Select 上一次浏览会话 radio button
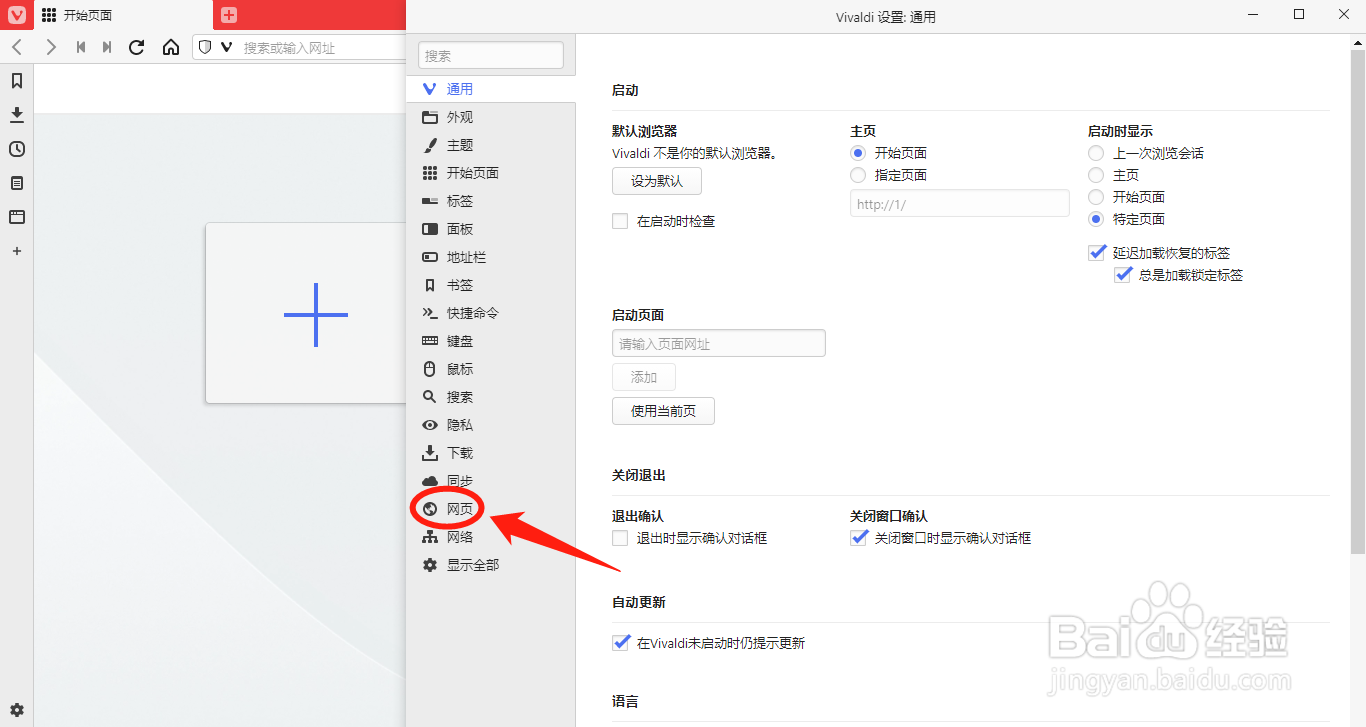The width and height of the screenshot is (1366, 727). (x=1096, y=153)
